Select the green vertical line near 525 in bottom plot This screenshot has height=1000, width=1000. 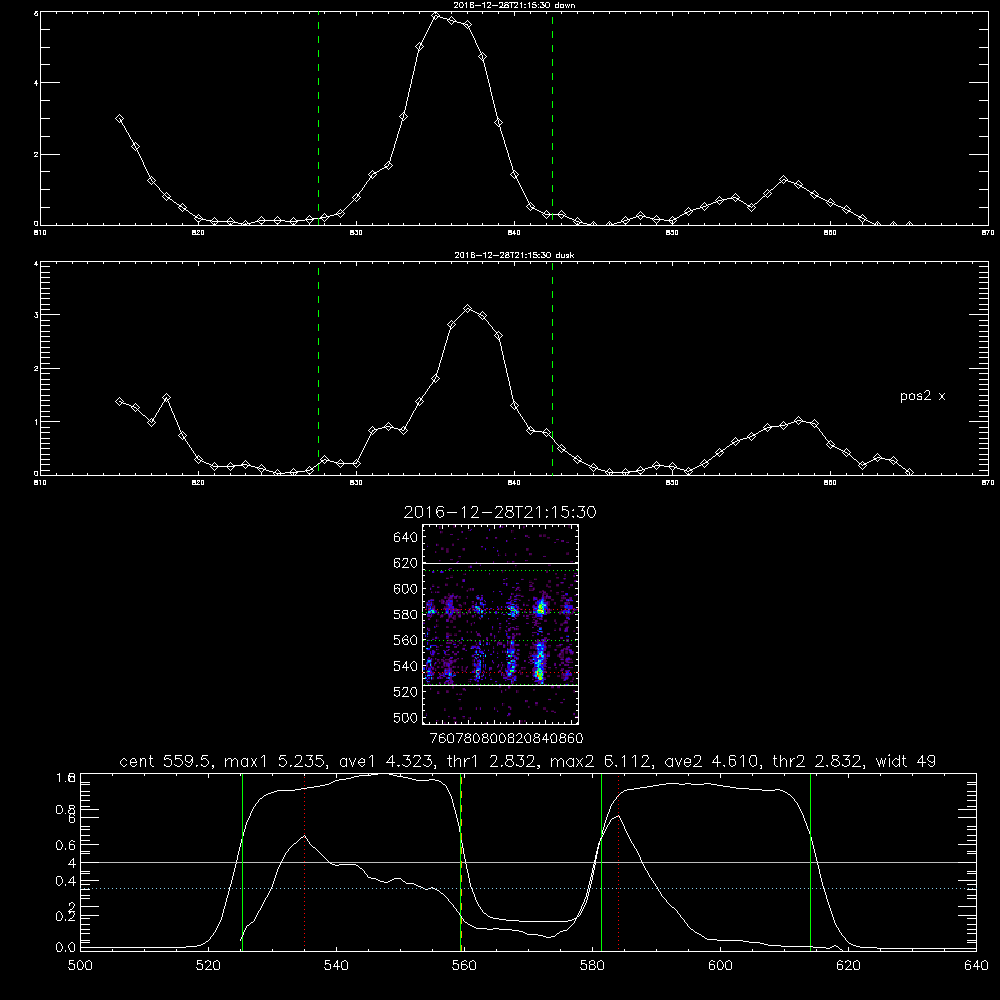click(242, 862)
